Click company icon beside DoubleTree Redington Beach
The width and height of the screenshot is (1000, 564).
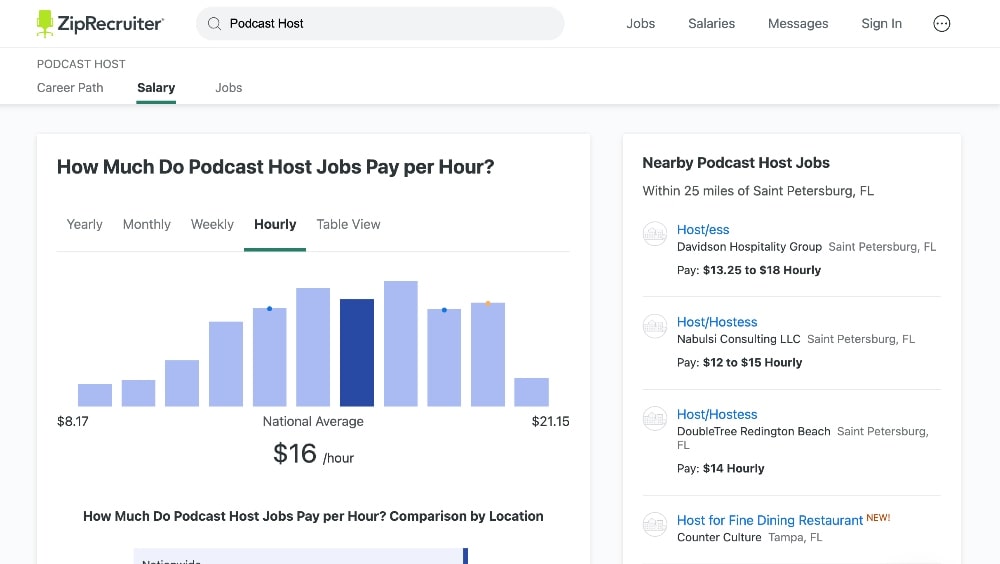click(654, 419)
